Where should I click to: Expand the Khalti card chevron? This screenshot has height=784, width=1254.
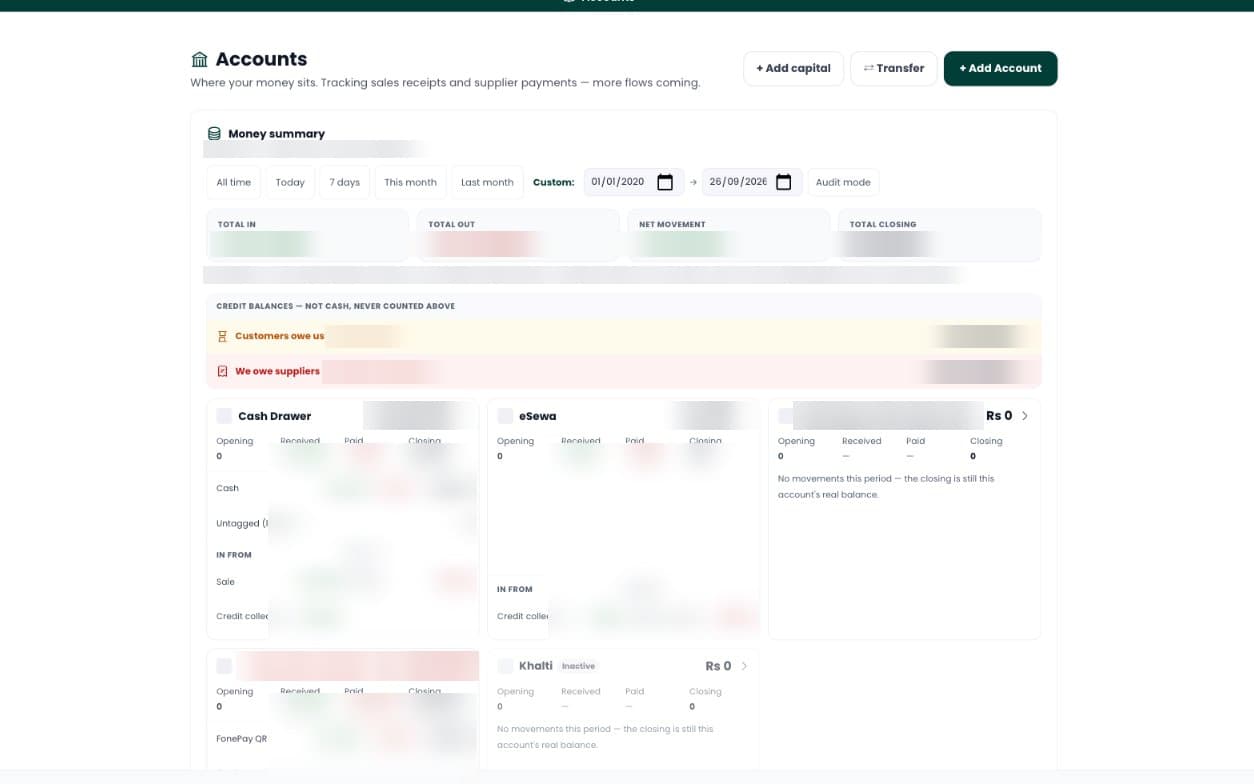point(744,666)
